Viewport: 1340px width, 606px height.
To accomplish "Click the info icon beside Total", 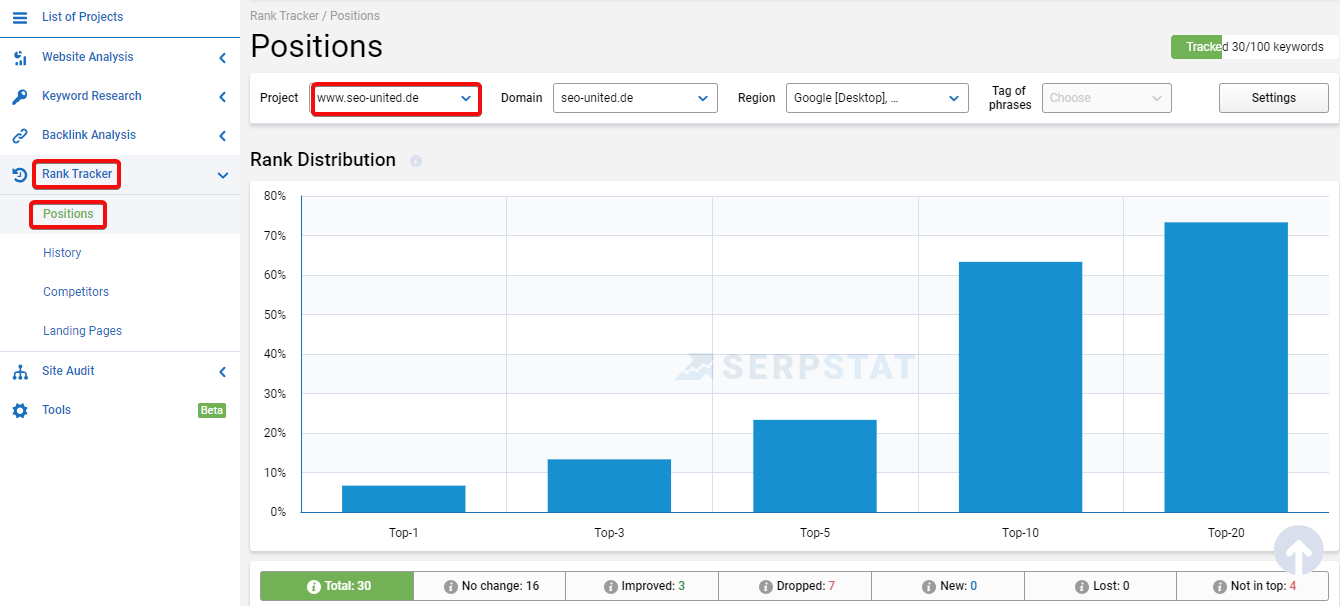I will (x=314, y=587).
